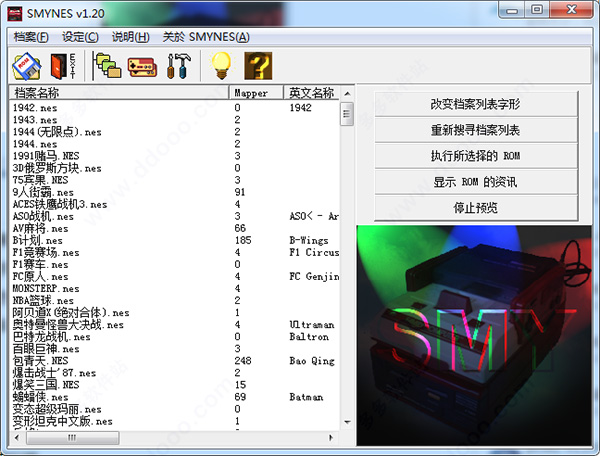The image size is (600, 456).
Task: Click the English name Batman cell
Action: point(306,397)
